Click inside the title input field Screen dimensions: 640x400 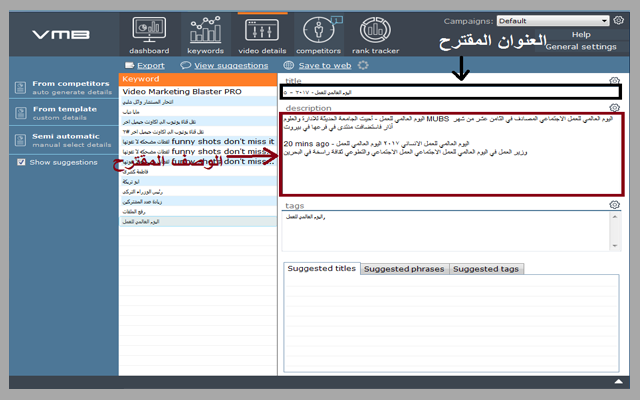click(451, 92)
